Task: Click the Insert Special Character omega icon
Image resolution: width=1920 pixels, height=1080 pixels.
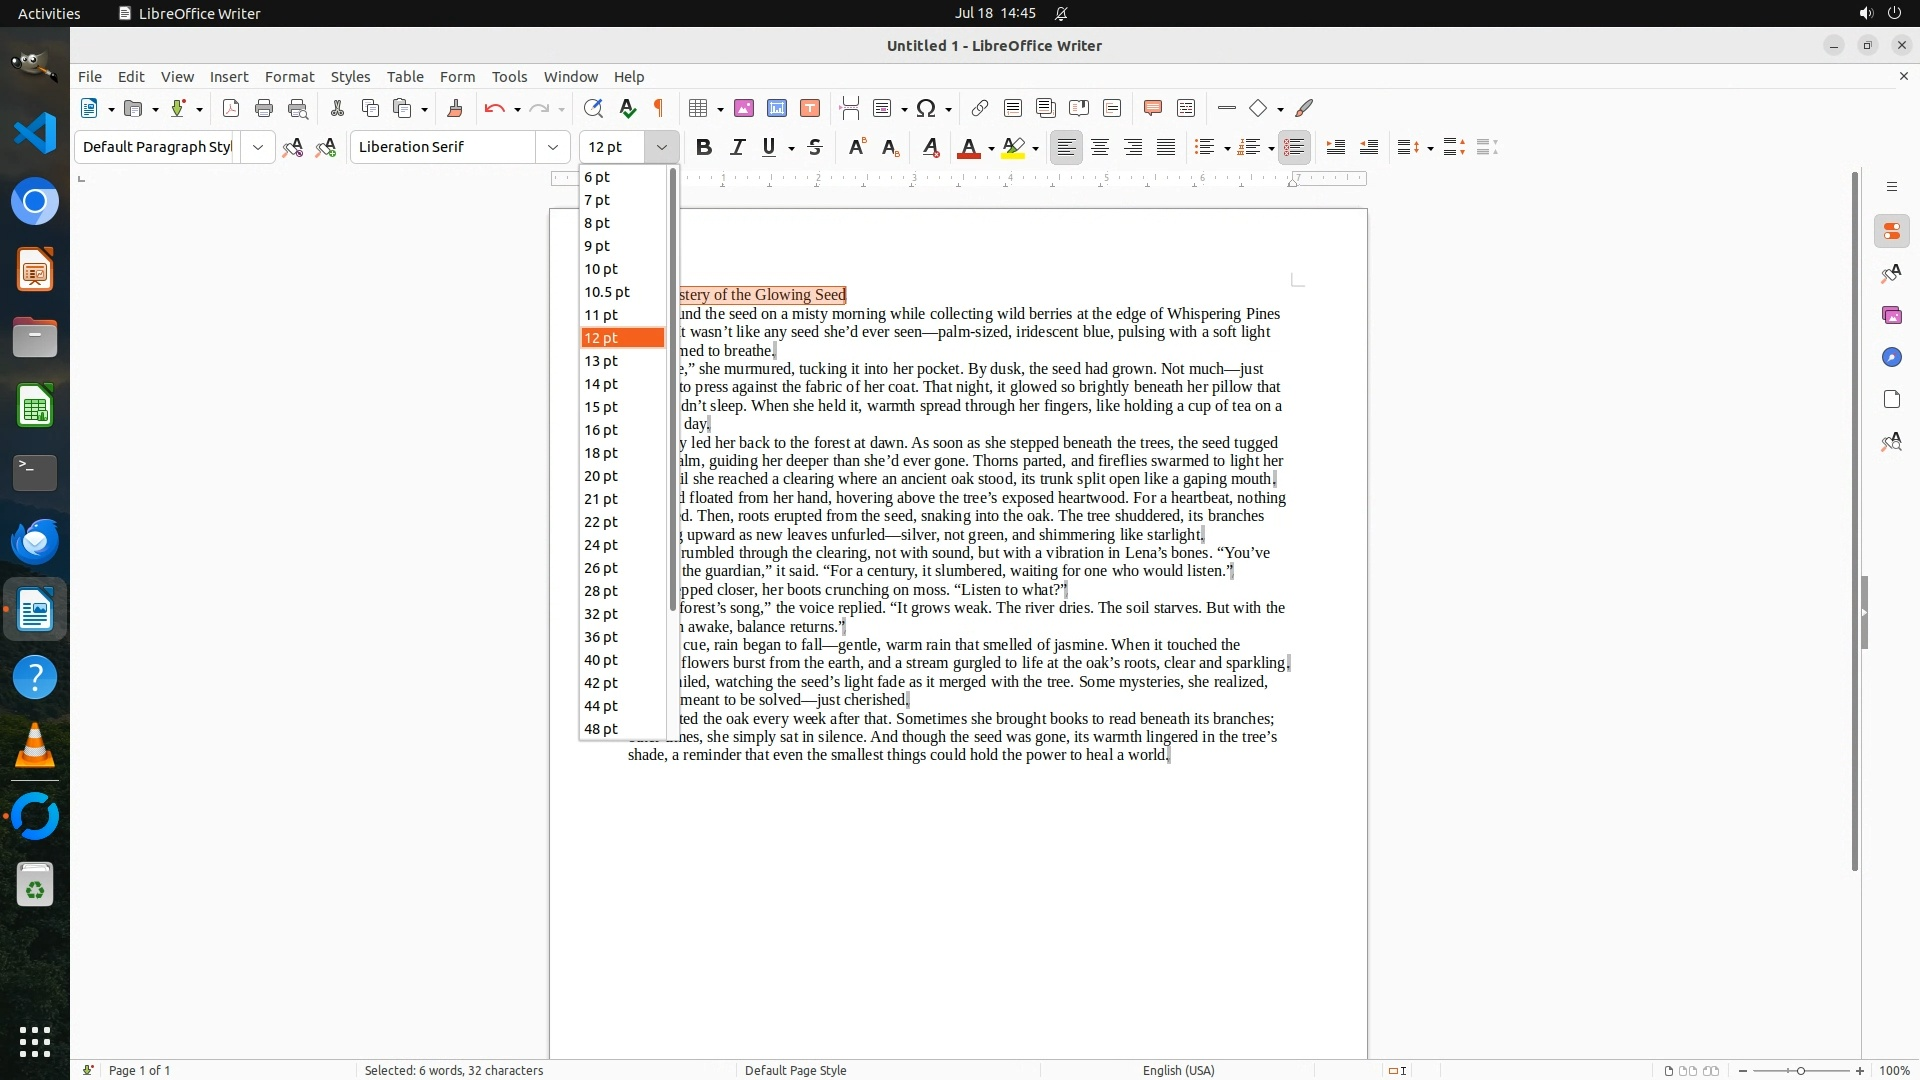Action: [x=926, y=108]
